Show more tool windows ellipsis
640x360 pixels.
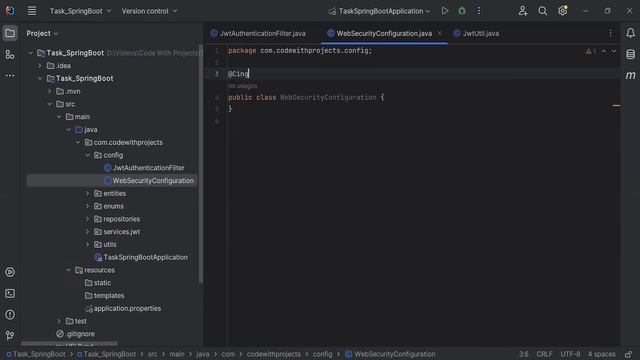[10, 76]
